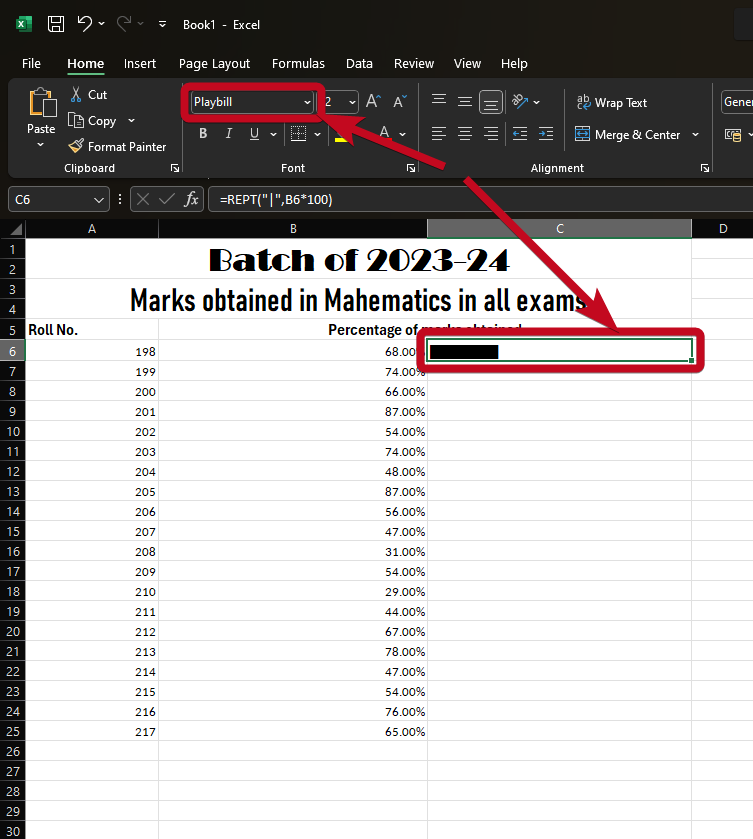
Task: Expand the Undo history arrow
Action: pos(102,24)
